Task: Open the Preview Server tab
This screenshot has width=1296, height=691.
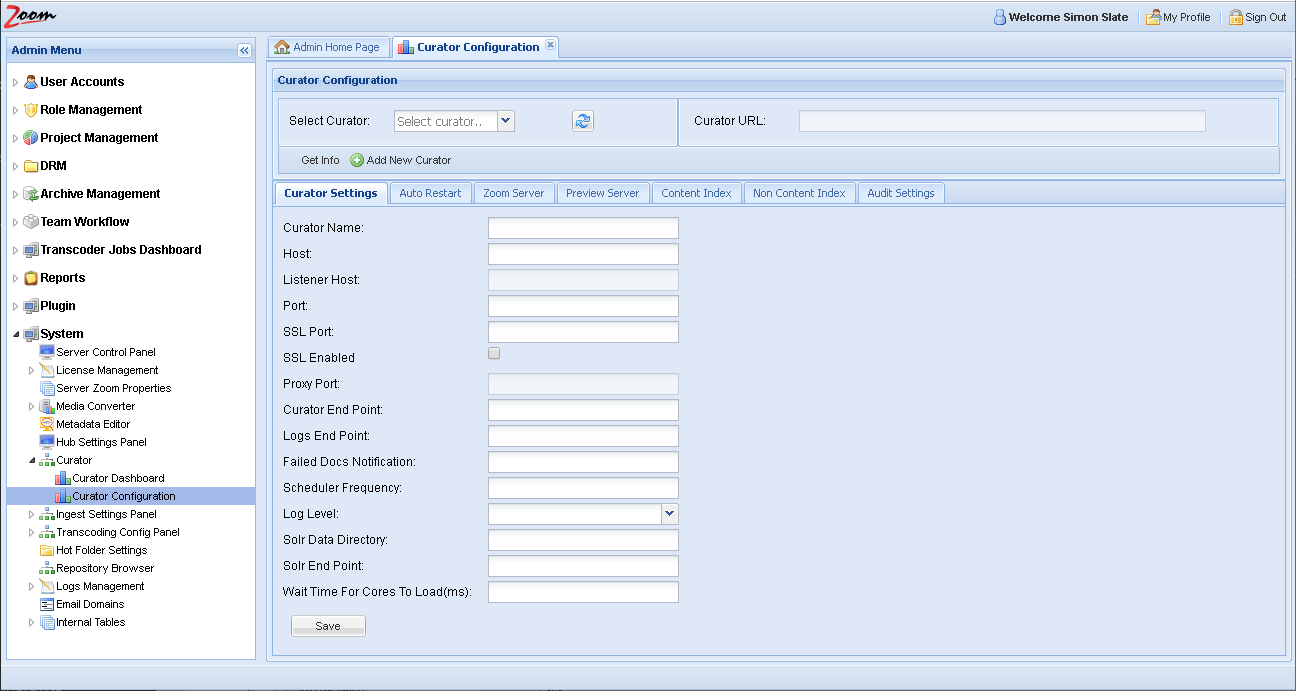Action: tap(603, 193)
